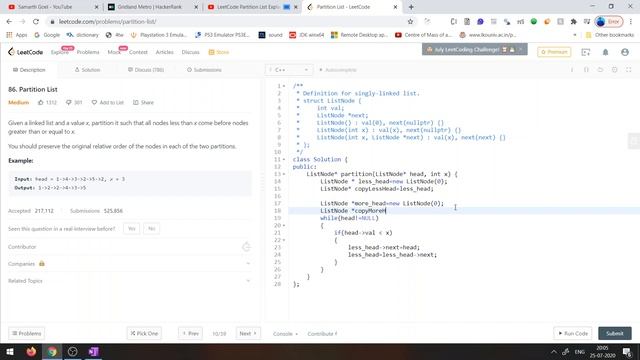The height and width of the screenshot is (360, 640).
Task: Fold the code at line 20
Action: tap(284, 226)
